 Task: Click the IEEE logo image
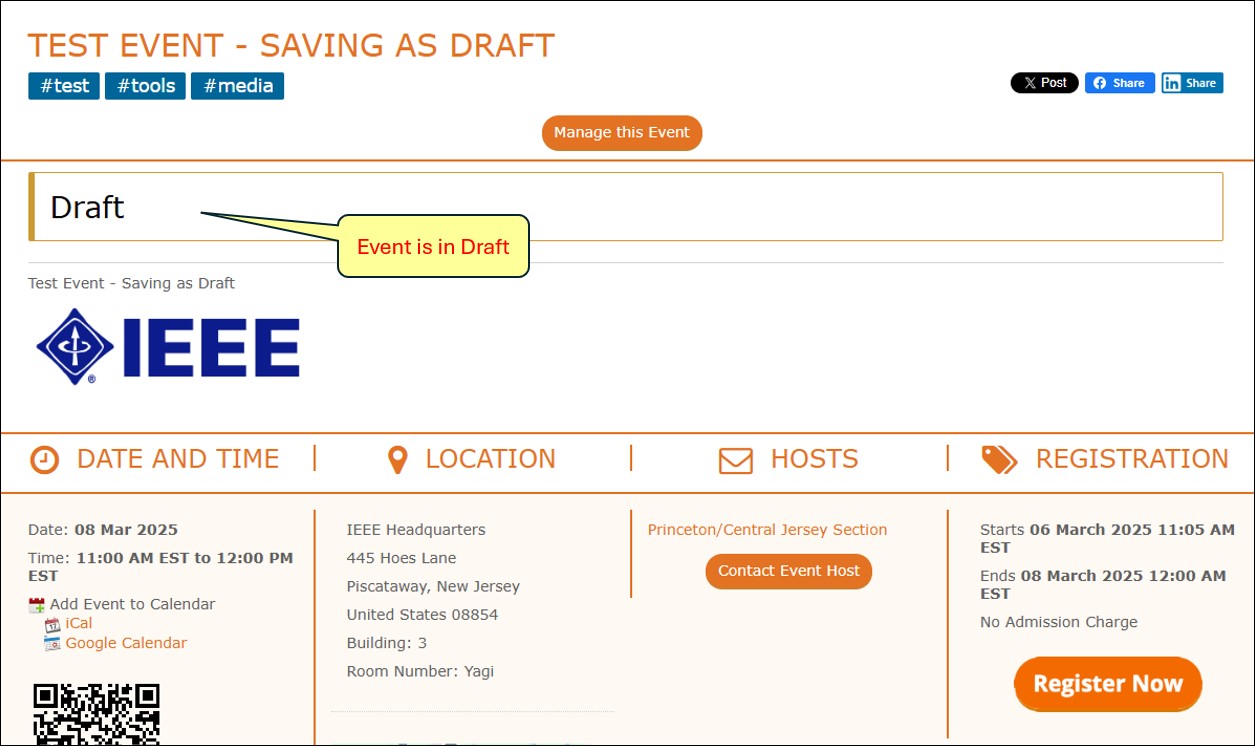coord(168,346)
